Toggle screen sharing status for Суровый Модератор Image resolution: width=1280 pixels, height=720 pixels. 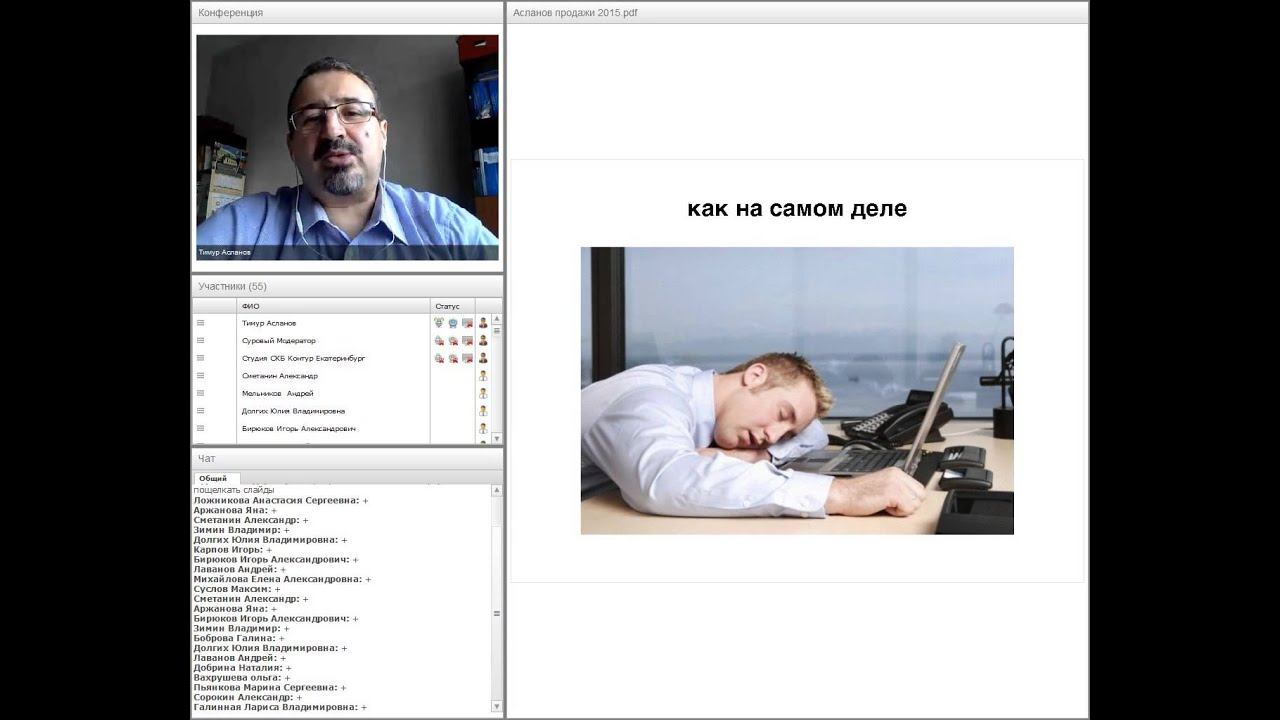click(467, 341)
